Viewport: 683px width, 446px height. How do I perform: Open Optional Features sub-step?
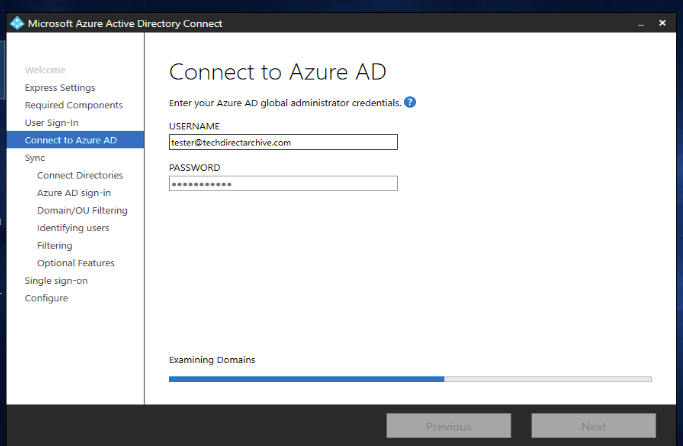click(x=75, y=263)
